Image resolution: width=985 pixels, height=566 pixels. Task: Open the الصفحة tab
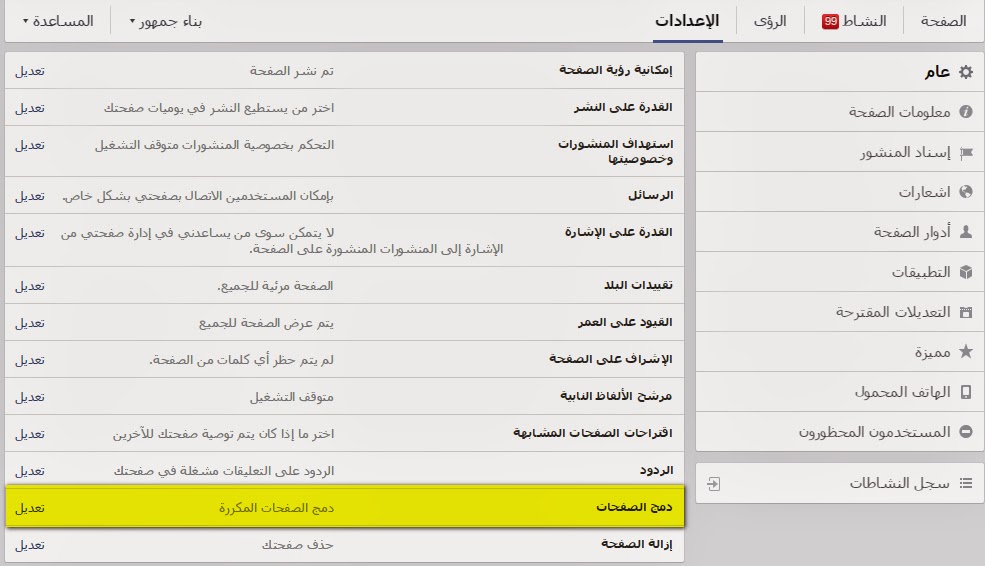point(943,21)
